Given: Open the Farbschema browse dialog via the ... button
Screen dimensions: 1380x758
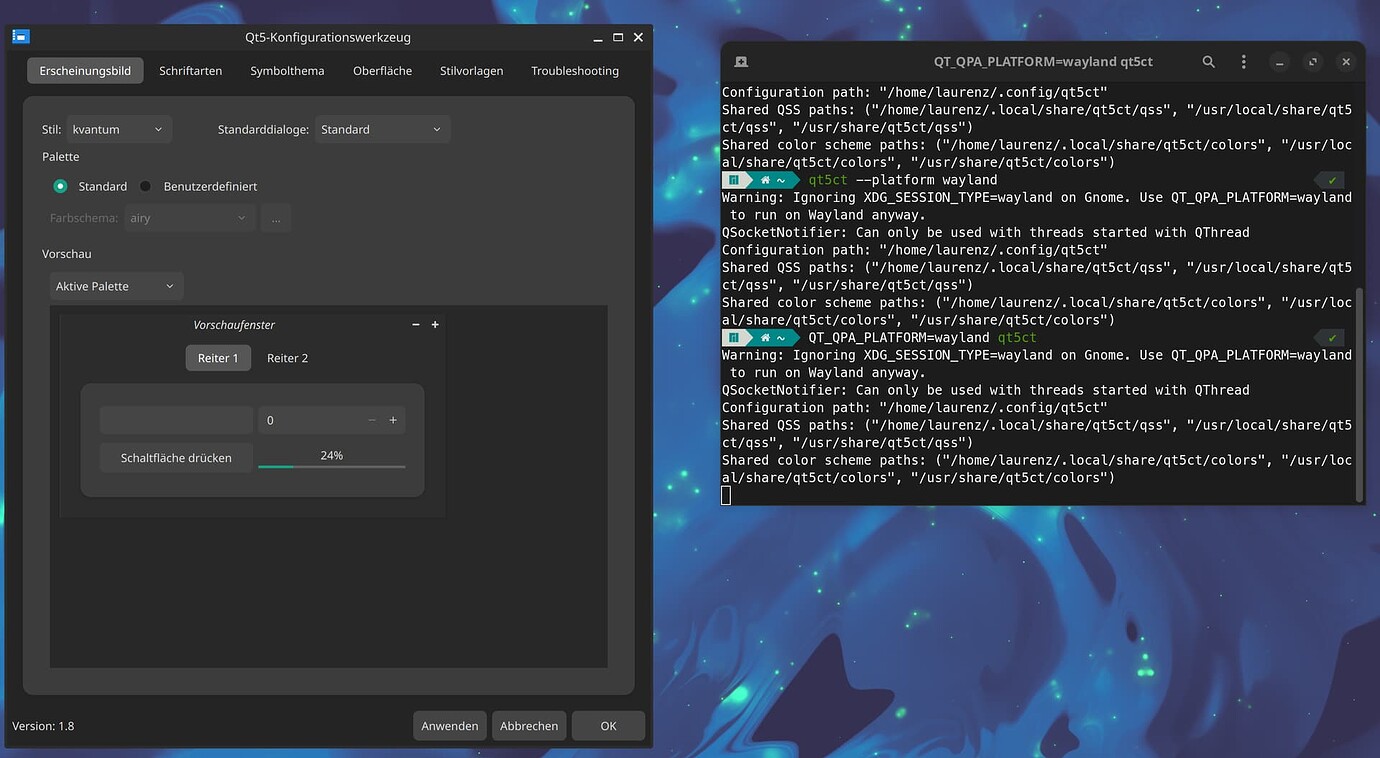Looking at the screenshot, I should (x=276, y=217).
